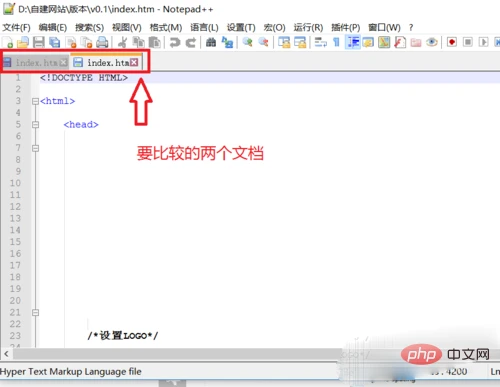This screenshot has height=387, width=500.
Task: Open the 窗口(W) menu
Action: click(384, 27)
